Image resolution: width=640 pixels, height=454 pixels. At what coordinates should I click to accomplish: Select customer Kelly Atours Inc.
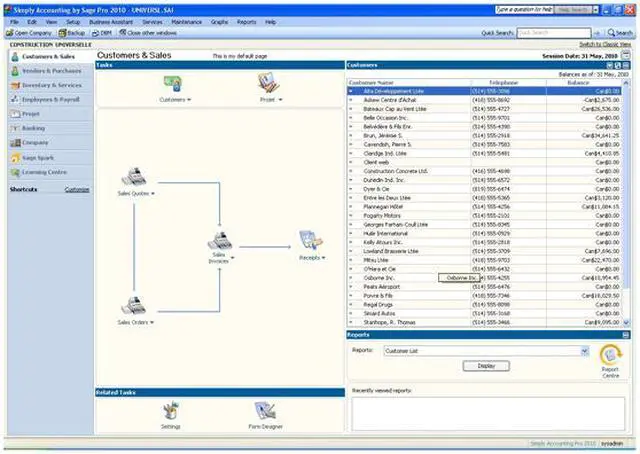[484, 243]
